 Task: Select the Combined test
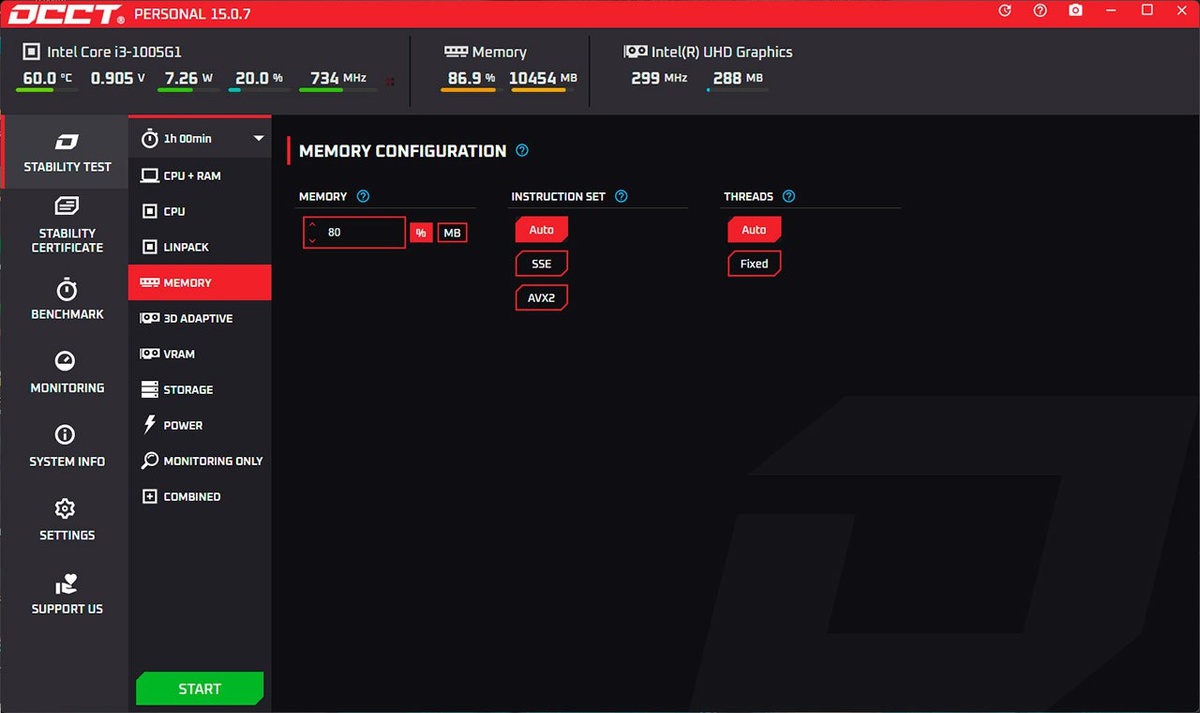point(200,496)
